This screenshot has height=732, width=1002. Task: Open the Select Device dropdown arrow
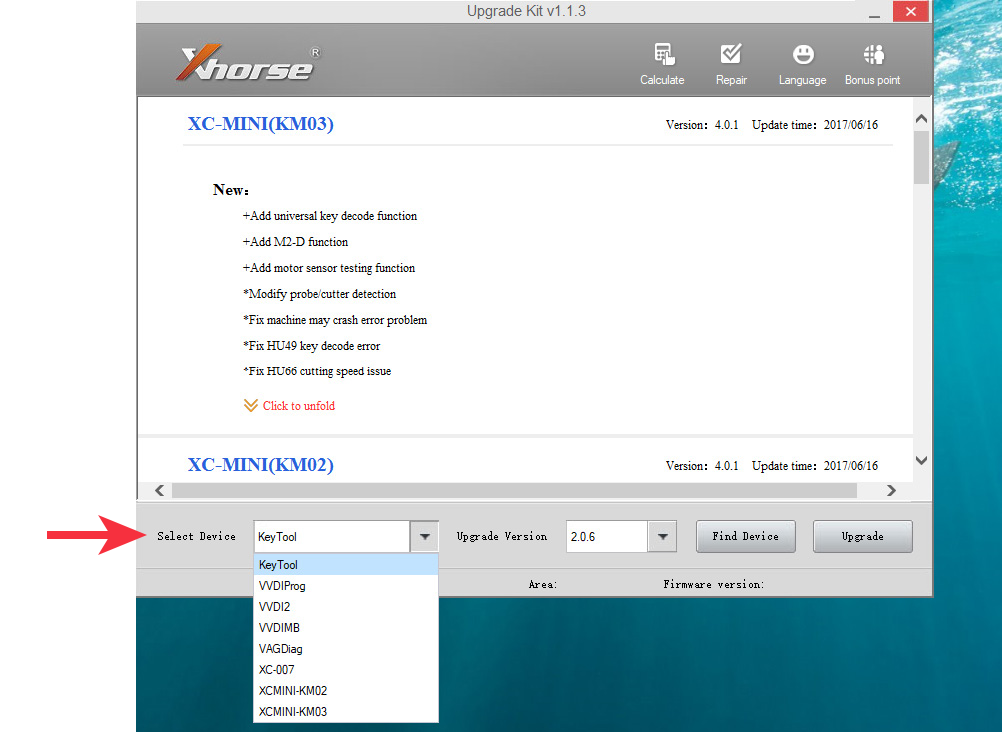click(424, 536)
